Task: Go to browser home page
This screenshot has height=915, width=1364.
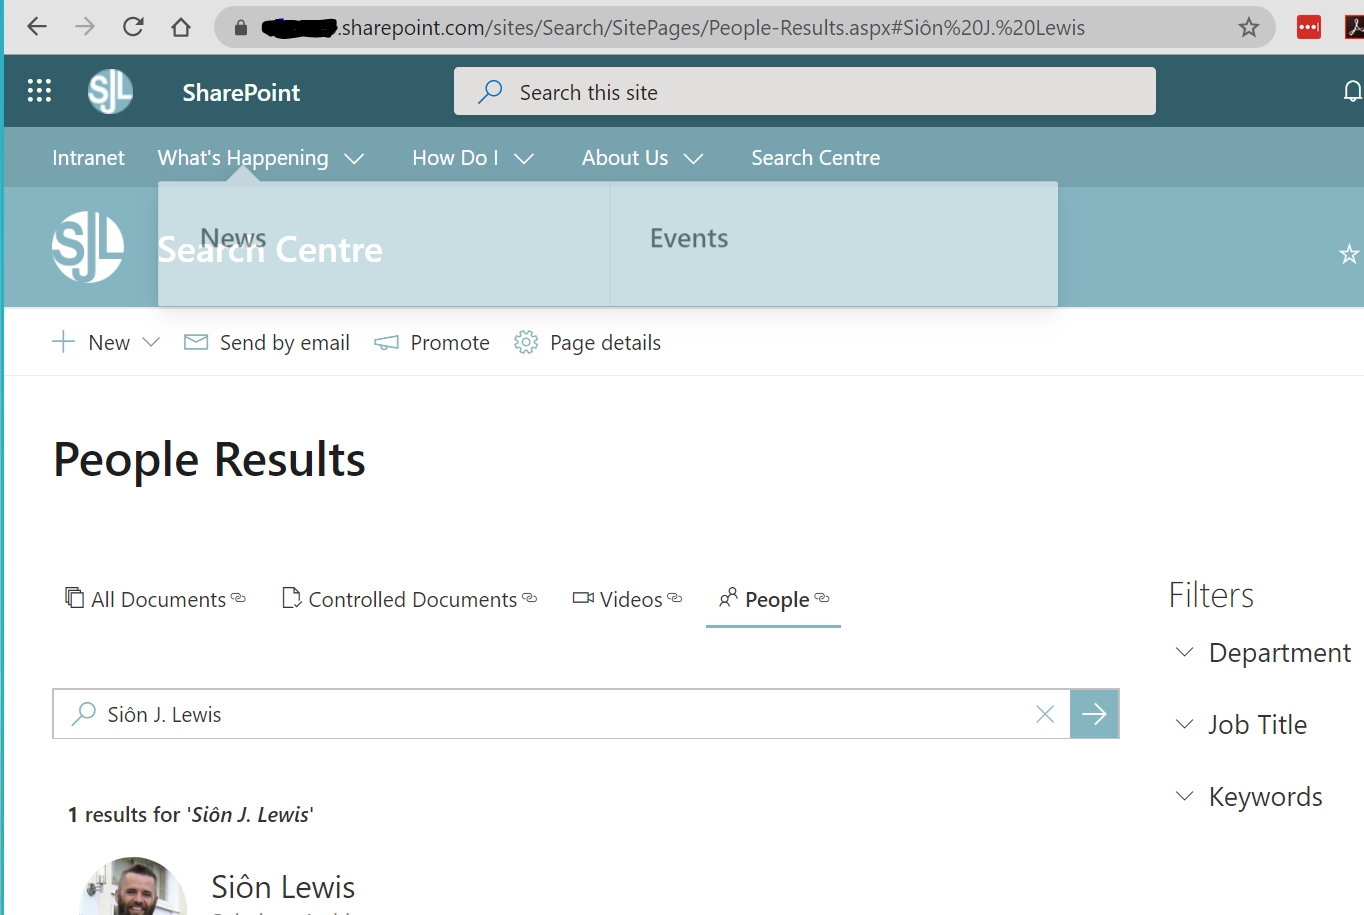Action: click(181, 27)
